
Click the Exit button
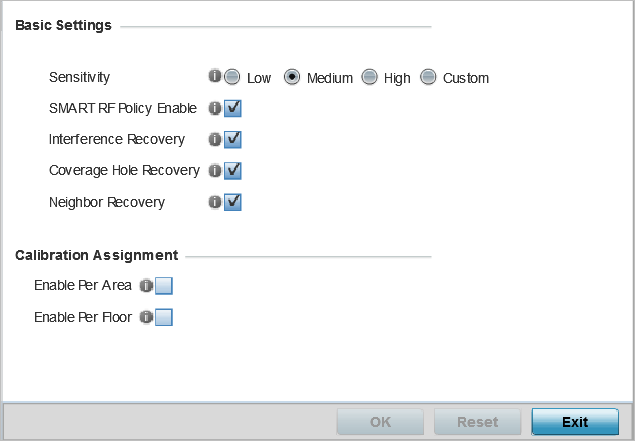pos(575,422)
